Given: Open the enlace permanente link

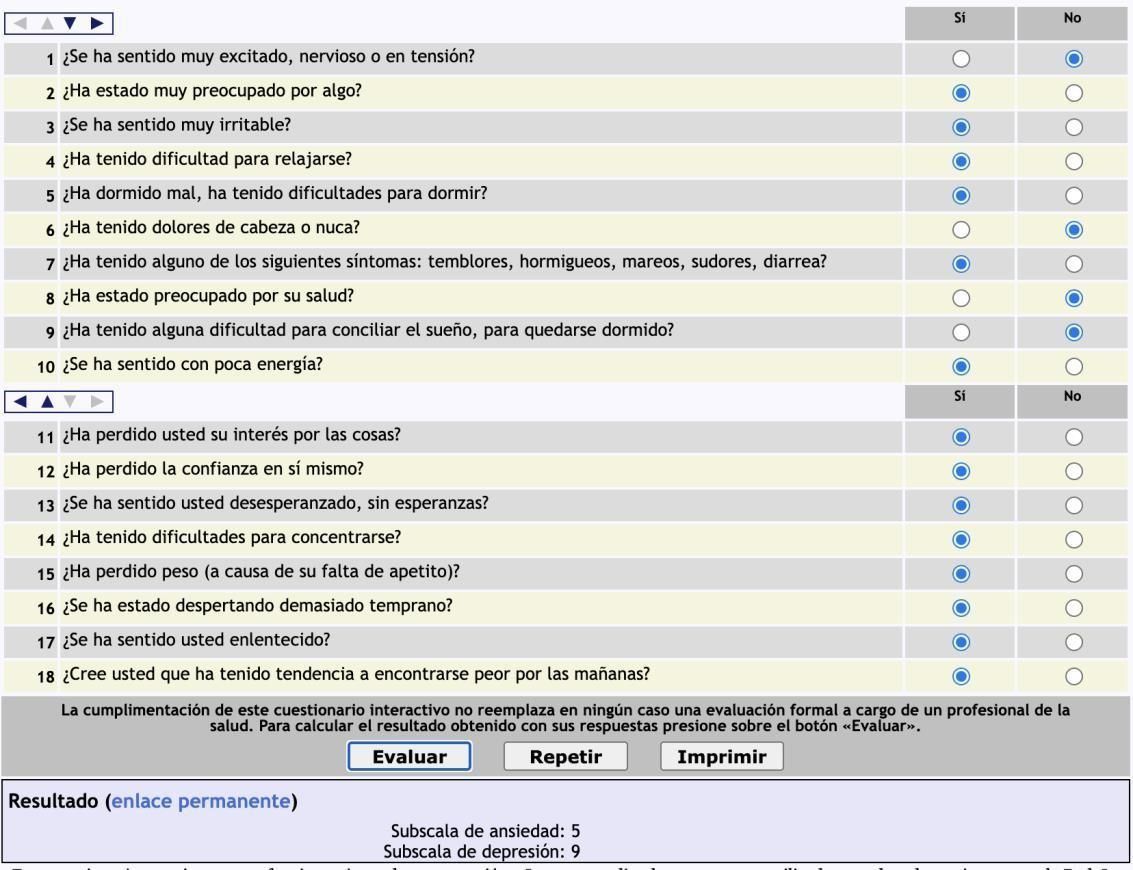Looking at the screenshot, I should click(201, 801).
